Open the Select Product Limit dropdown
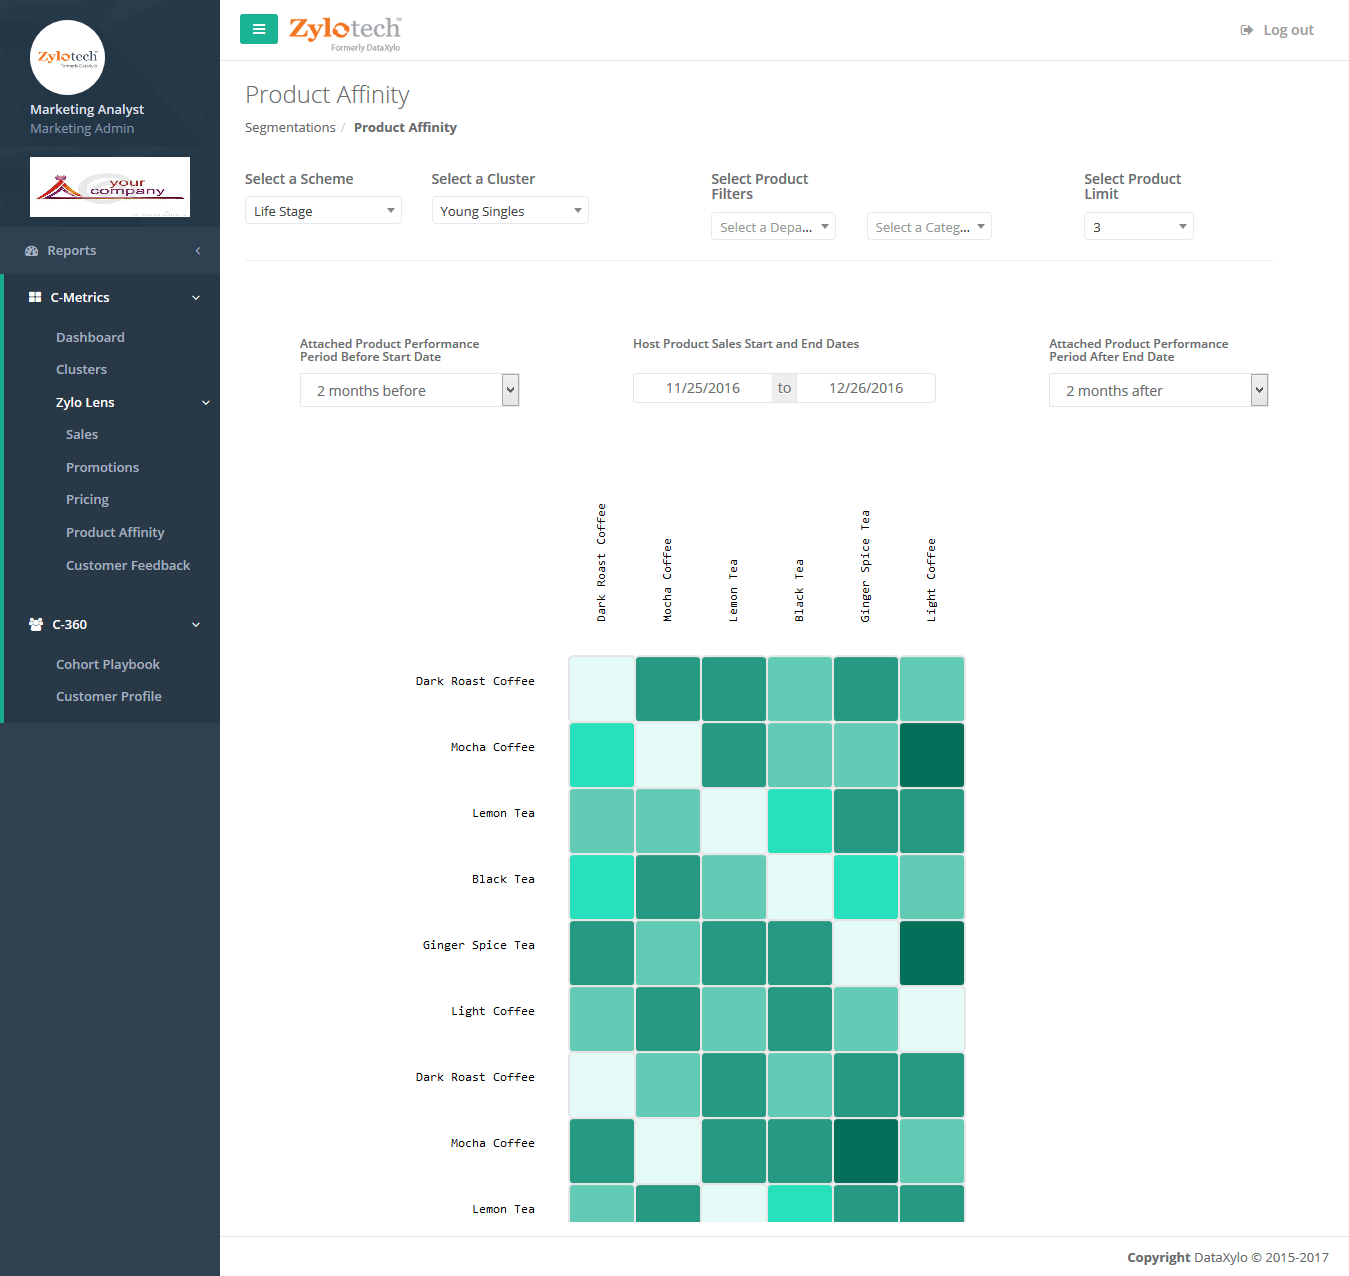This screenshot has height=1276, width=1349. click(x=1139, y=227)
